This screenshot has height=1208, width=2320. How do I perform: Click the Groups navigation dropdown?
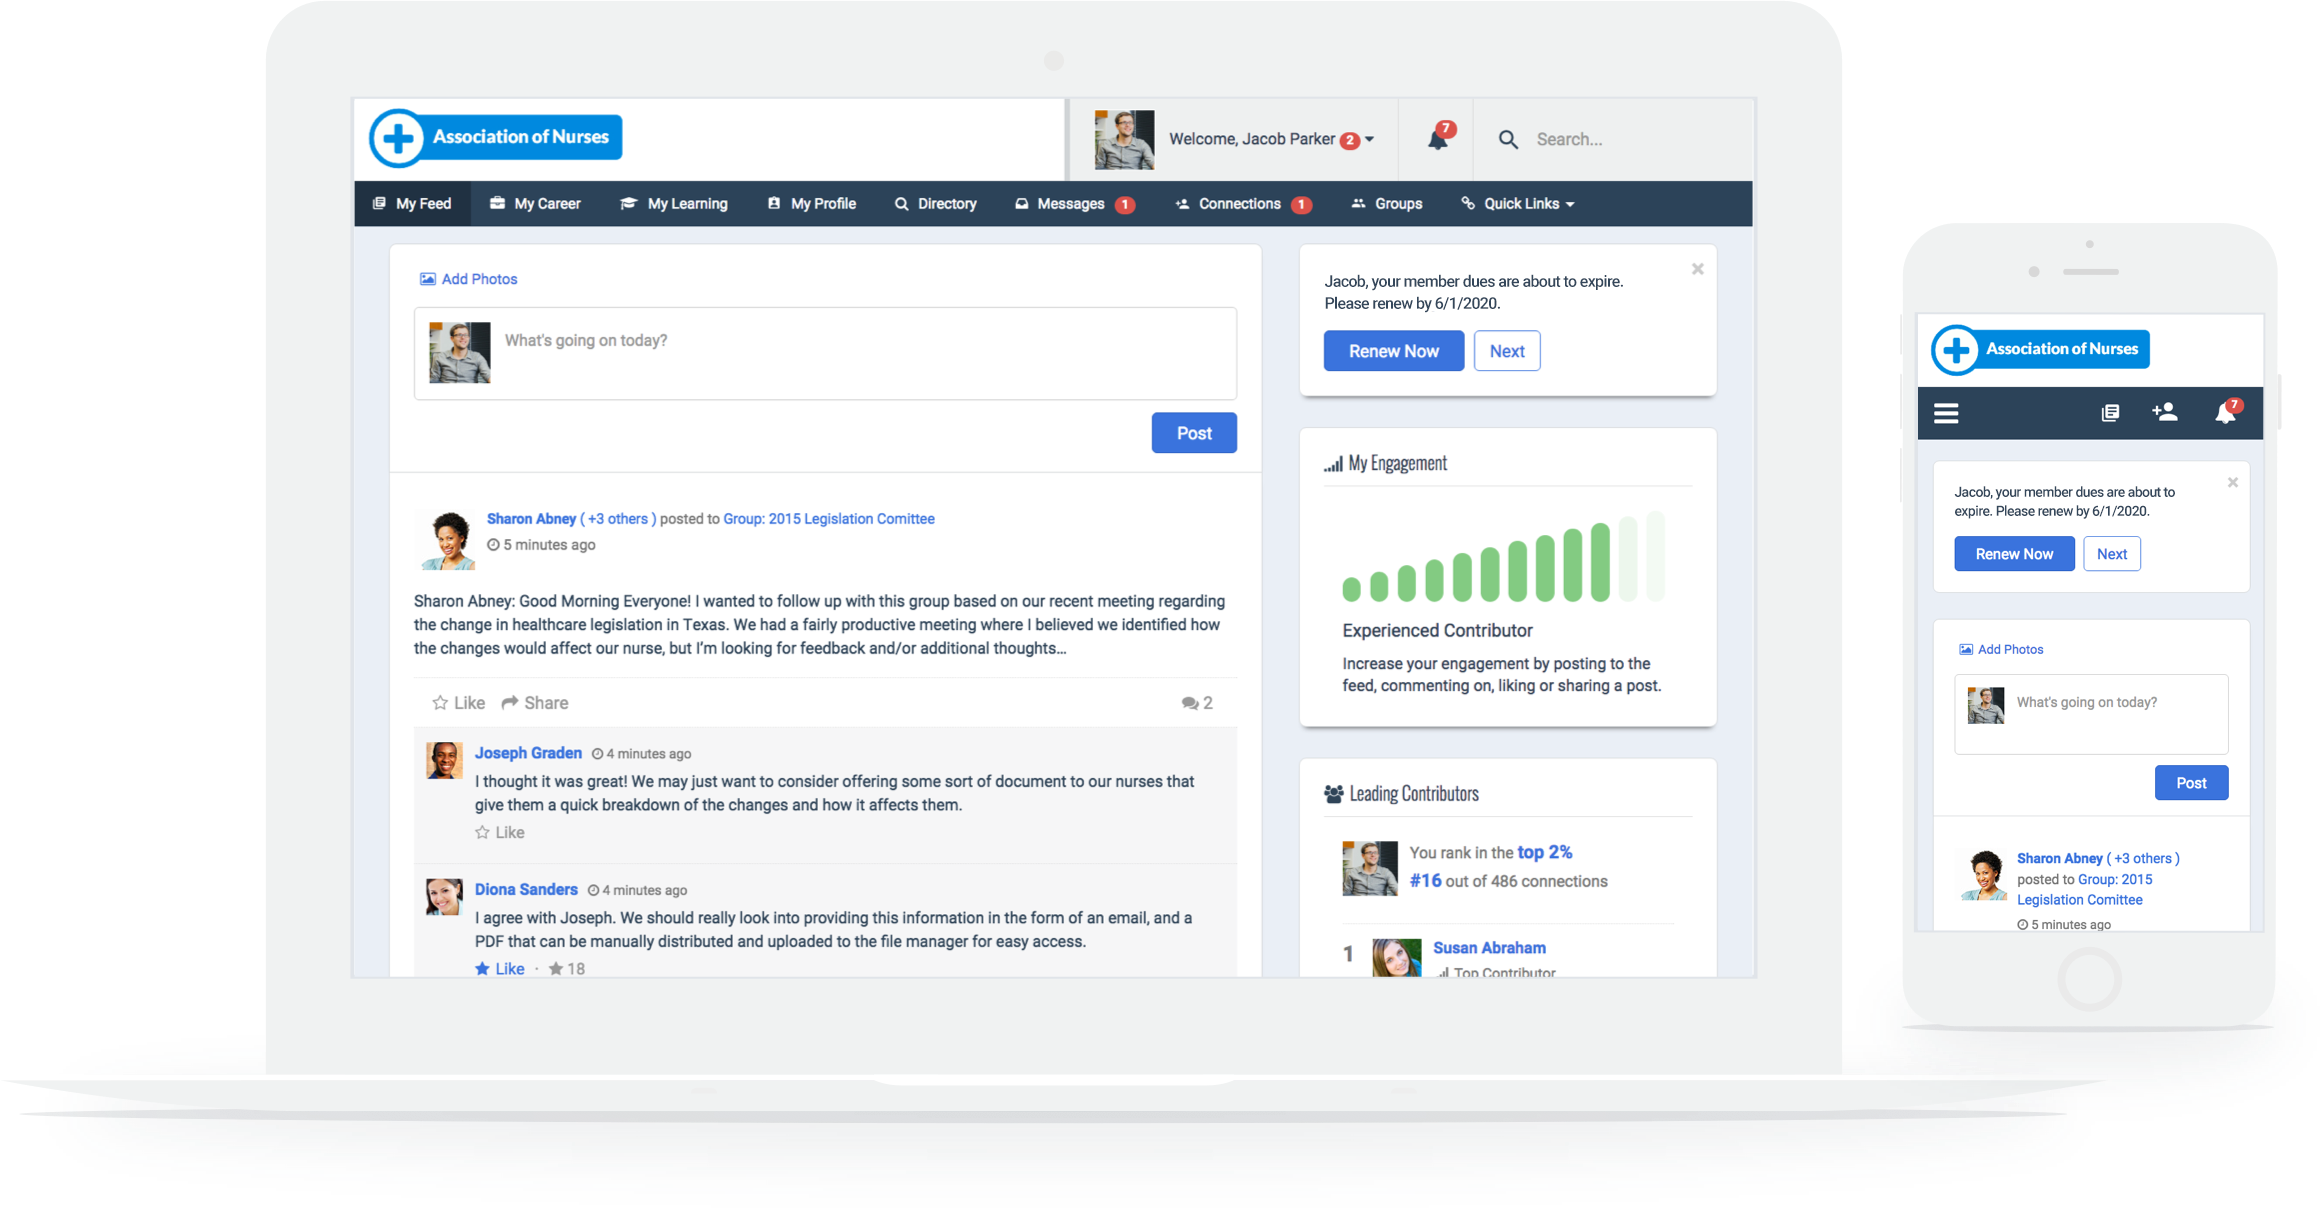click(1387, 203)
